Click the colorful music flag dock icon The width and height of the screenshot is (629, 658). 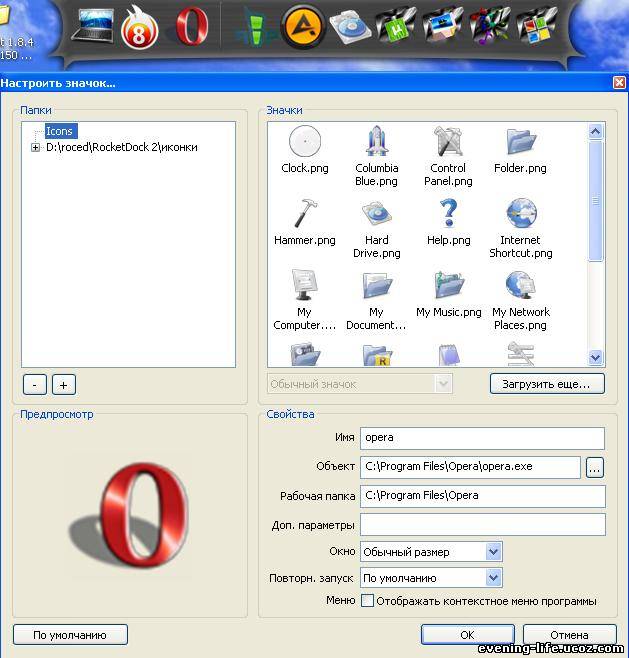tap(489, 26)
